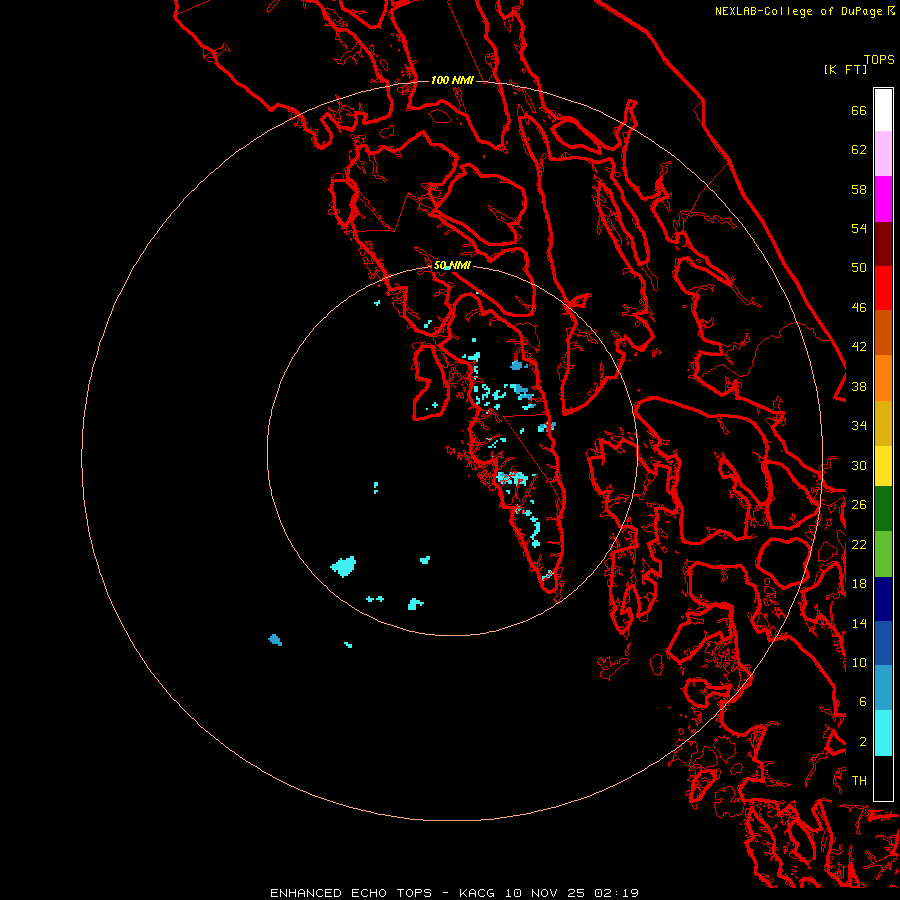Click the 'TOPS' legend title
The height and width of the screenshot is (900, 900).
(879, 60)
